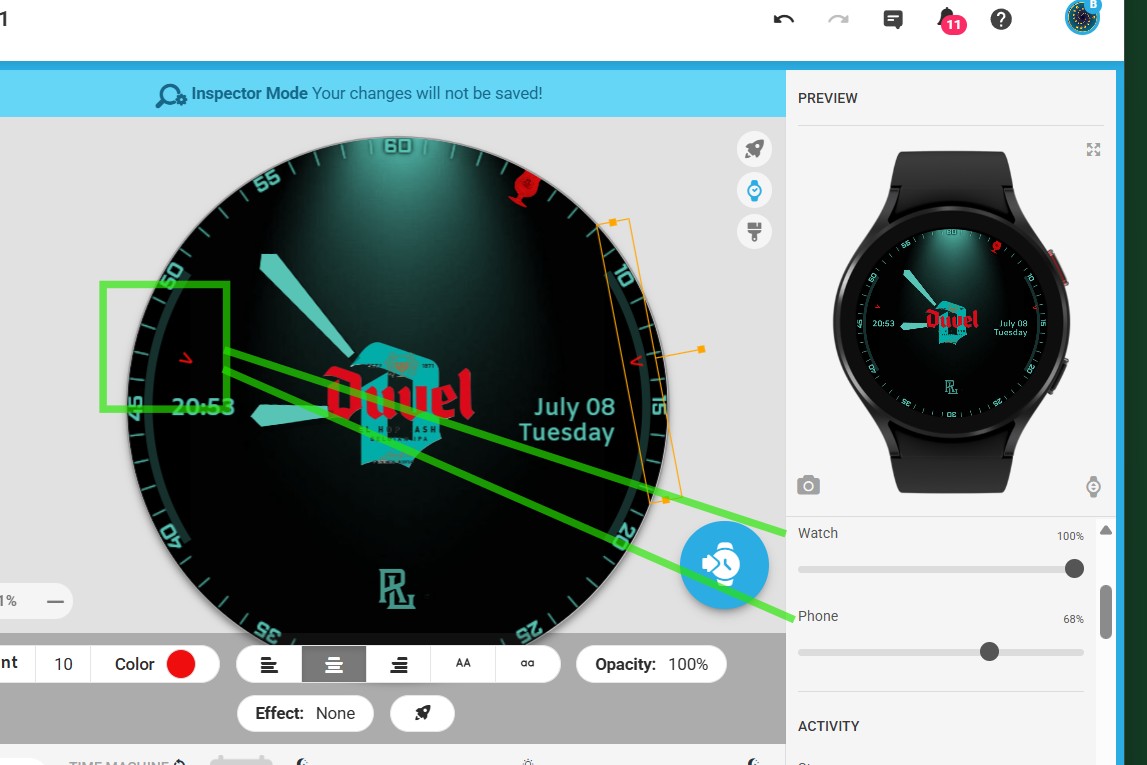Open the help question mark icon
The width and height of the screenshot is (1147, 765).
pos(1001,19)
